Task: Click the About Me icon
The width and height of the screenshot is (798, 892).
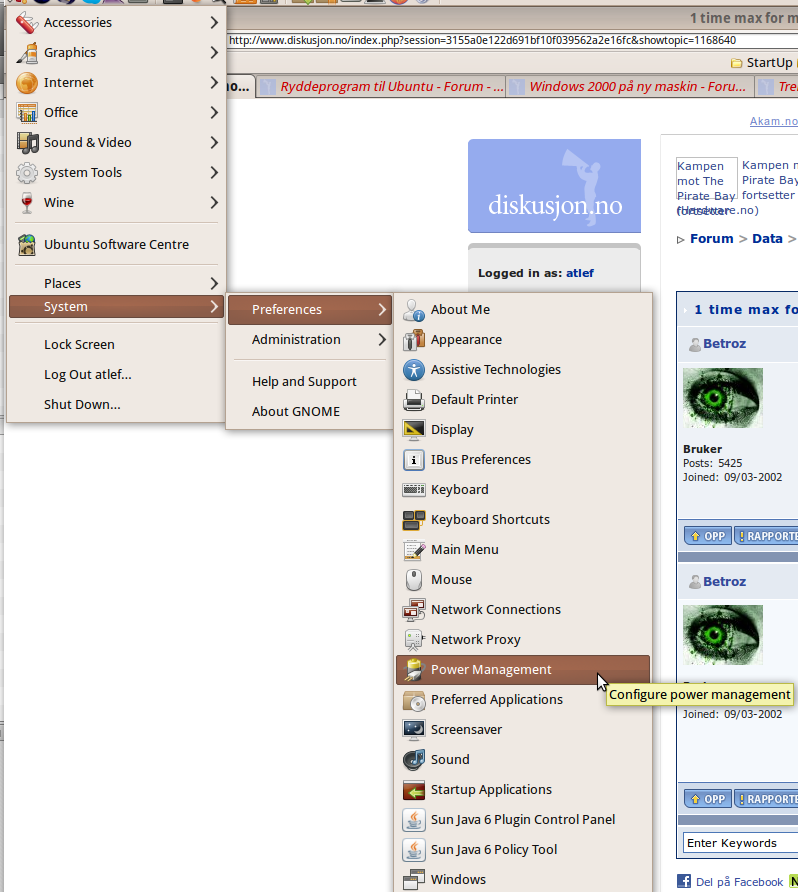Action: pyautogui.click(x=414, y=310)
